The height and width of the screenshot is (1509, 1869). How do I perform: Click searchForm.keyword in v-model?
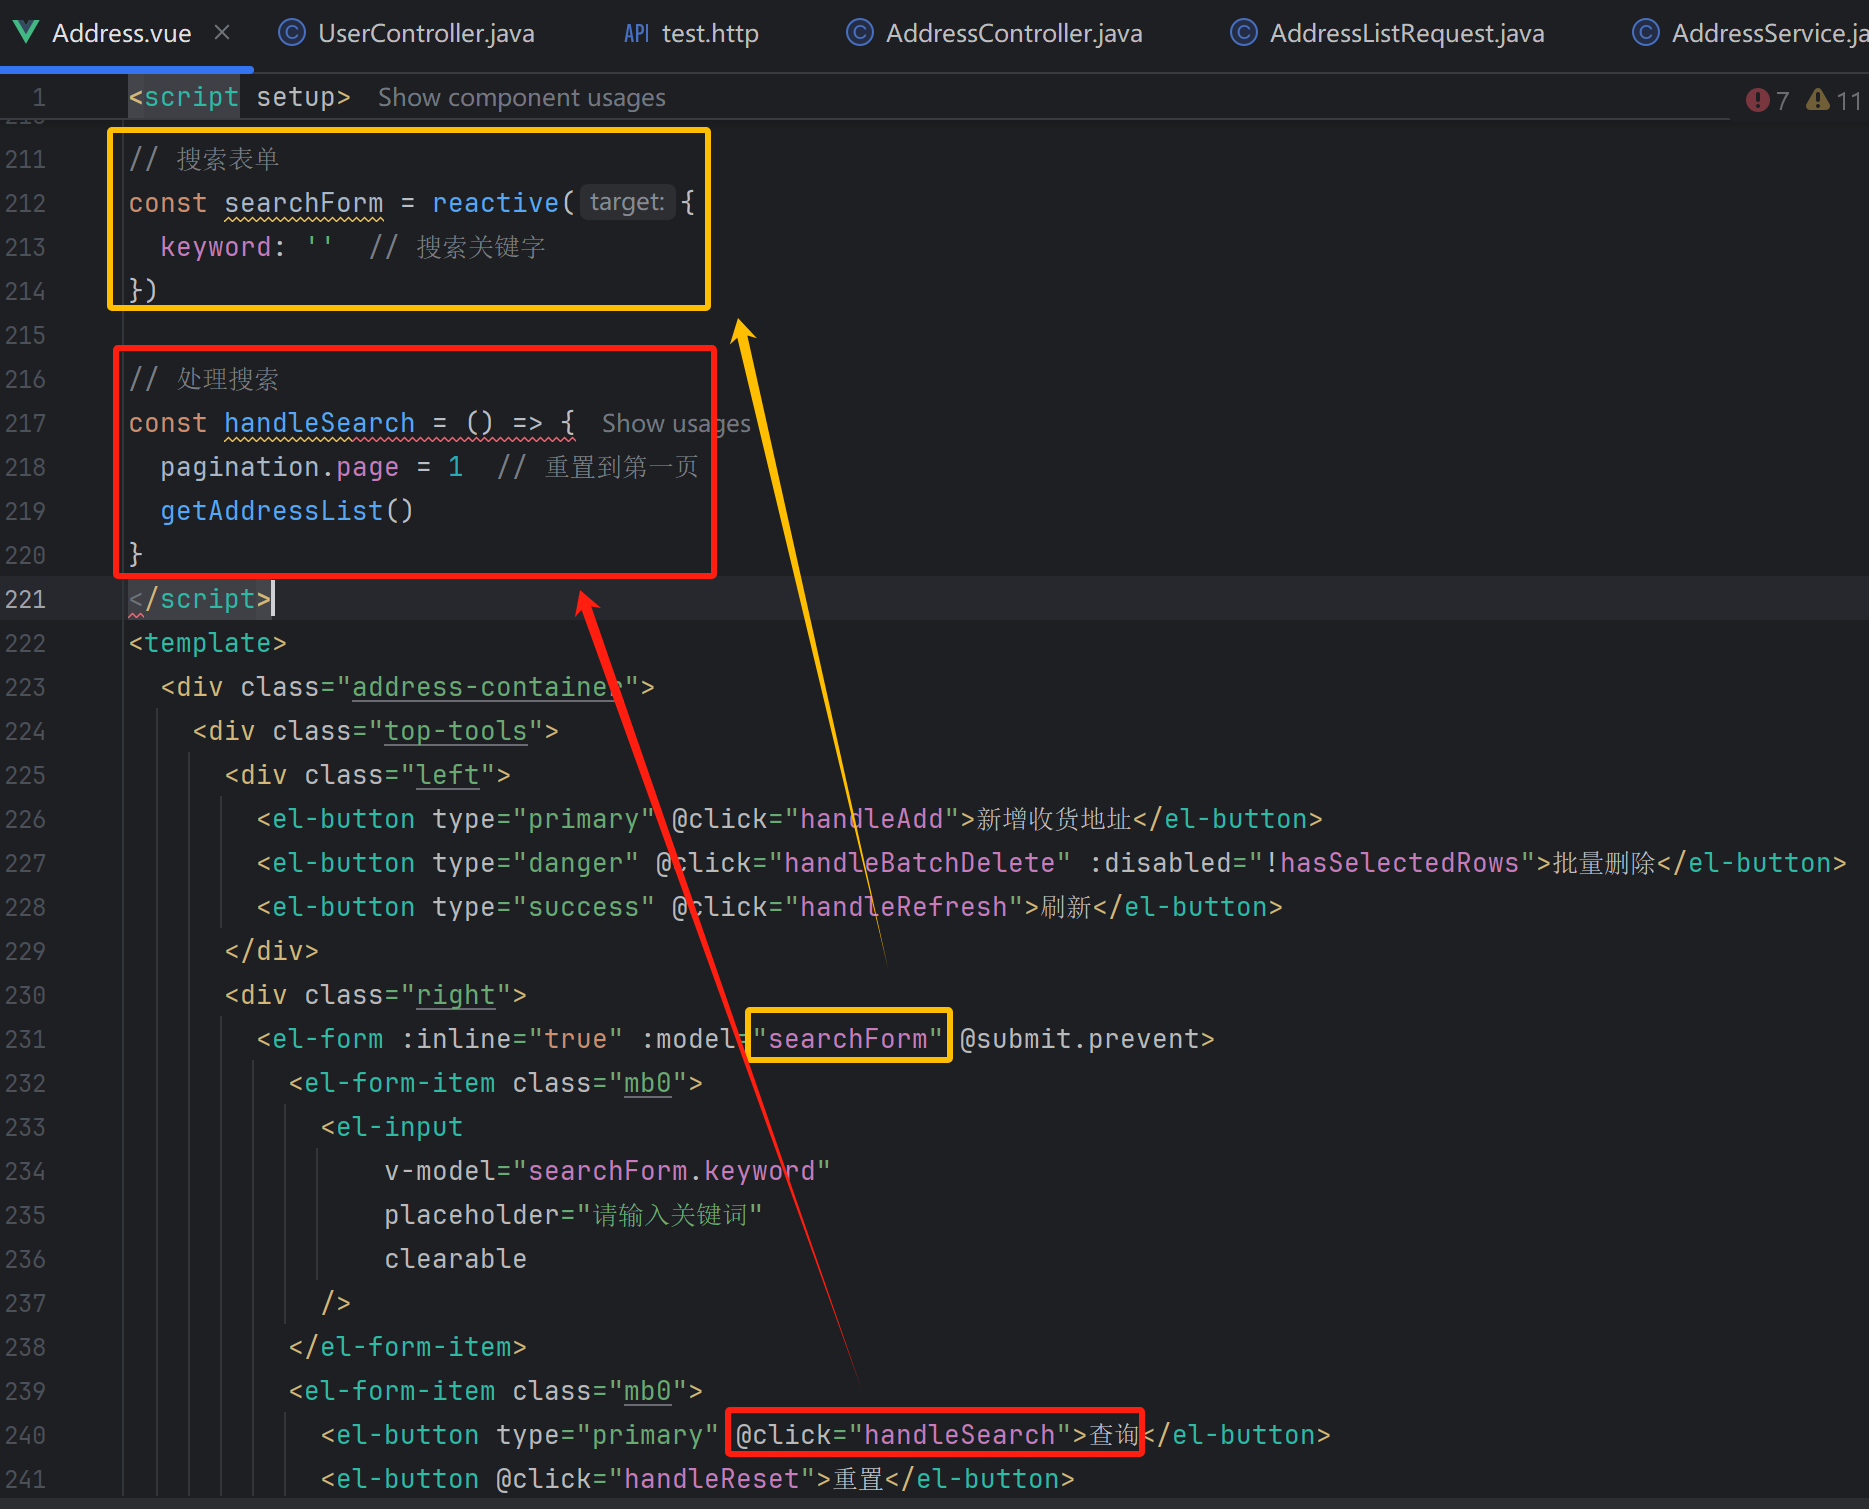pyautogui.click(x=671, y=1171)
